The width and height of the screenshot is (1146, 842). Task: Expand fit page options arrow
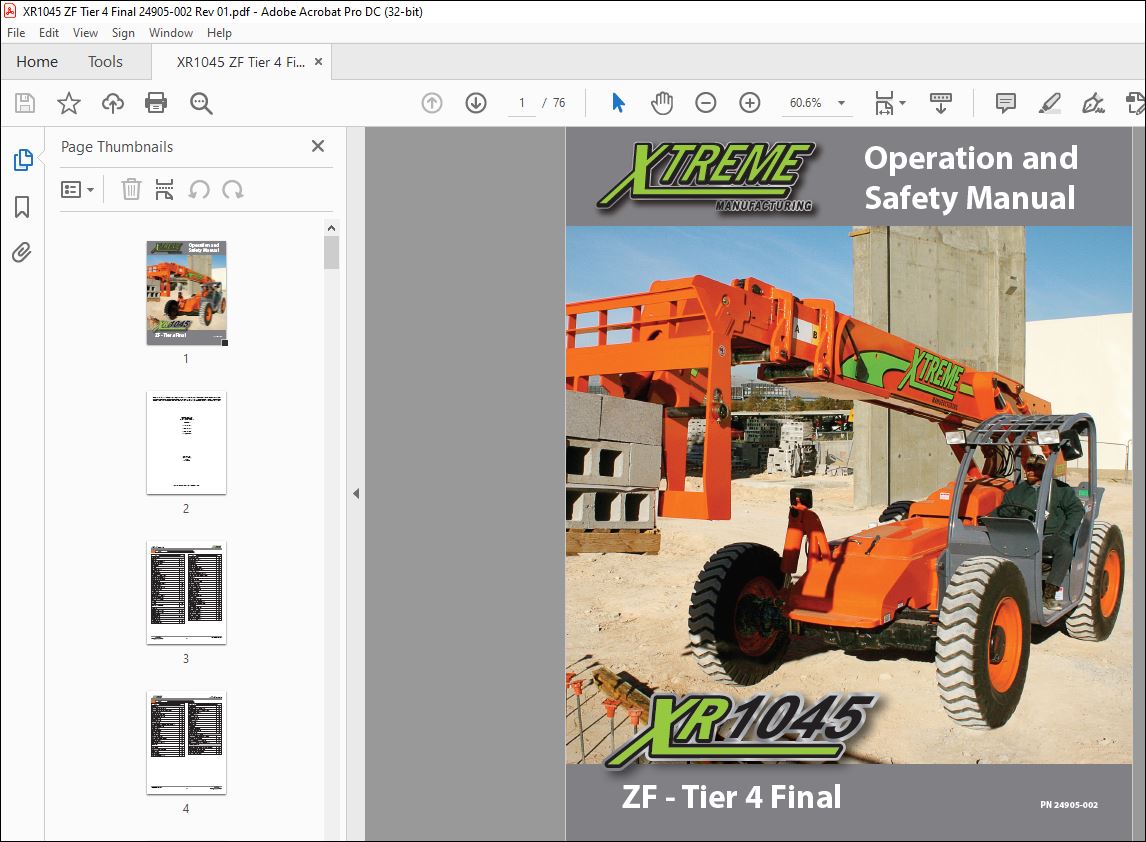(903, 103)
